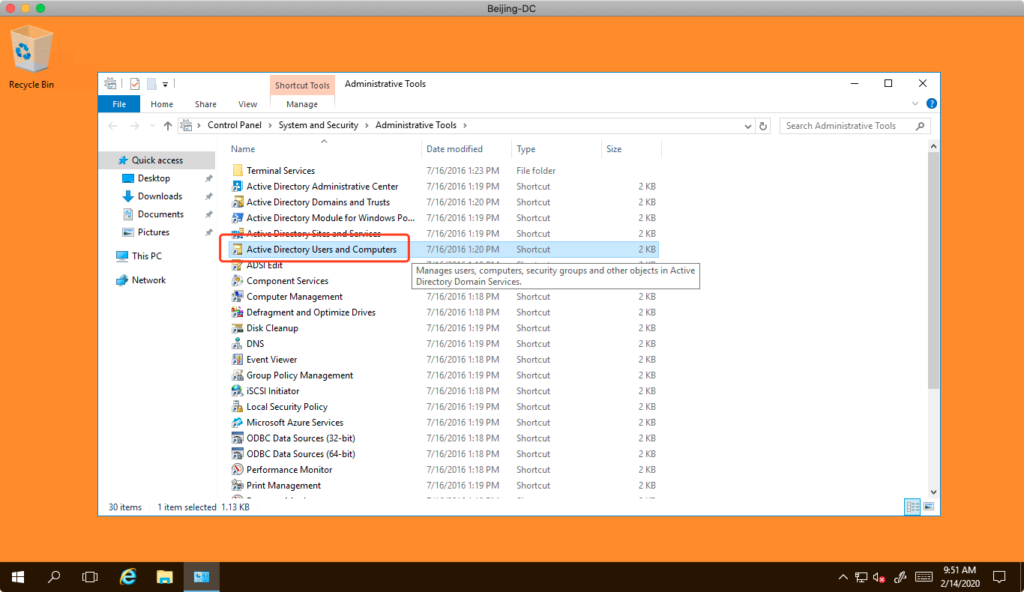Image resolution: width=1024 pixels, height=592 pixels.
Task: Switch to the View ribbon tab
Action: tap(247, 104)
